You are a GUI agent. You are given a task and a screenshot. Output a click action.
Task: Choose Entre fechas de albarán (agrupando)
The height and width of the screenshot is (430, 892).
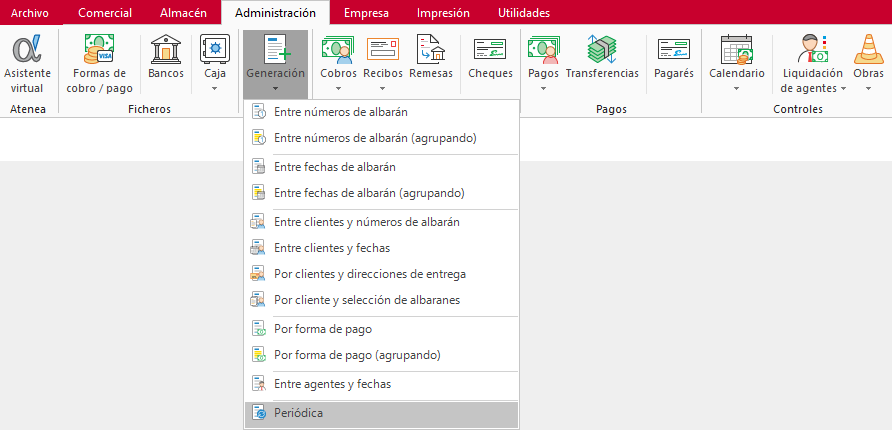[x=382, y=193]
